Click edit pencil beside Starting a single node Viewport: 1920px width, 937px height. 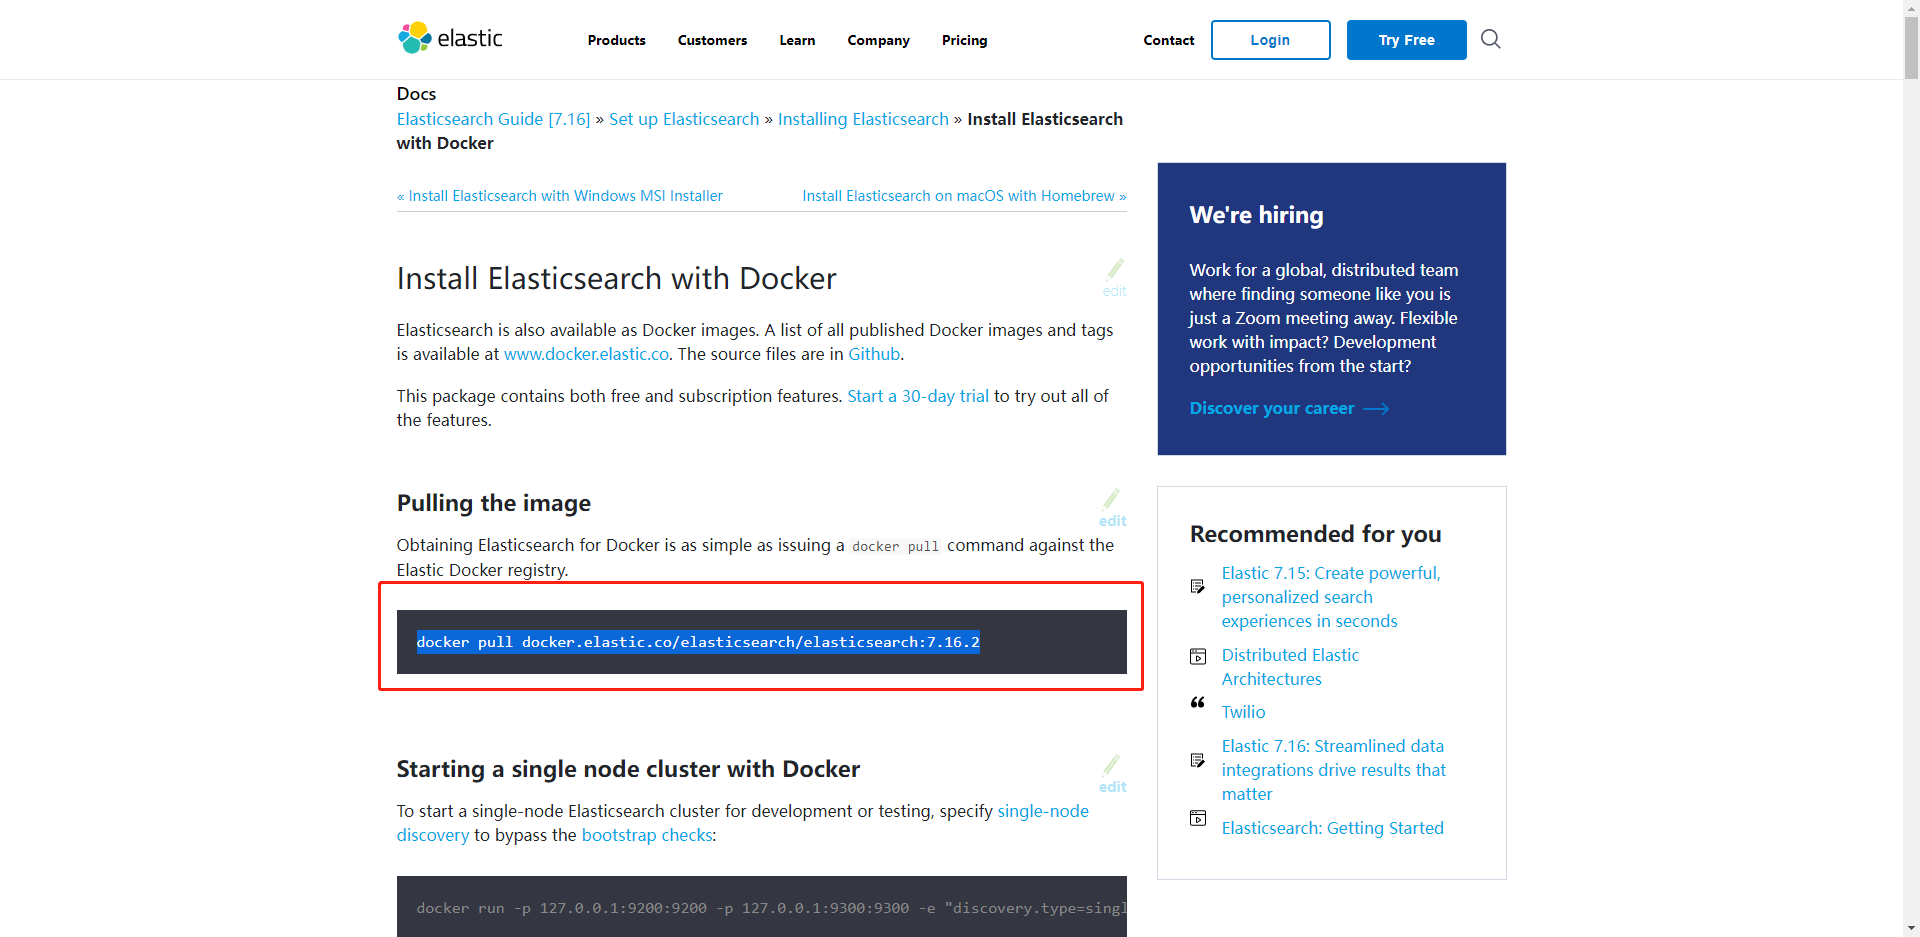click(x=1112, y=774)
